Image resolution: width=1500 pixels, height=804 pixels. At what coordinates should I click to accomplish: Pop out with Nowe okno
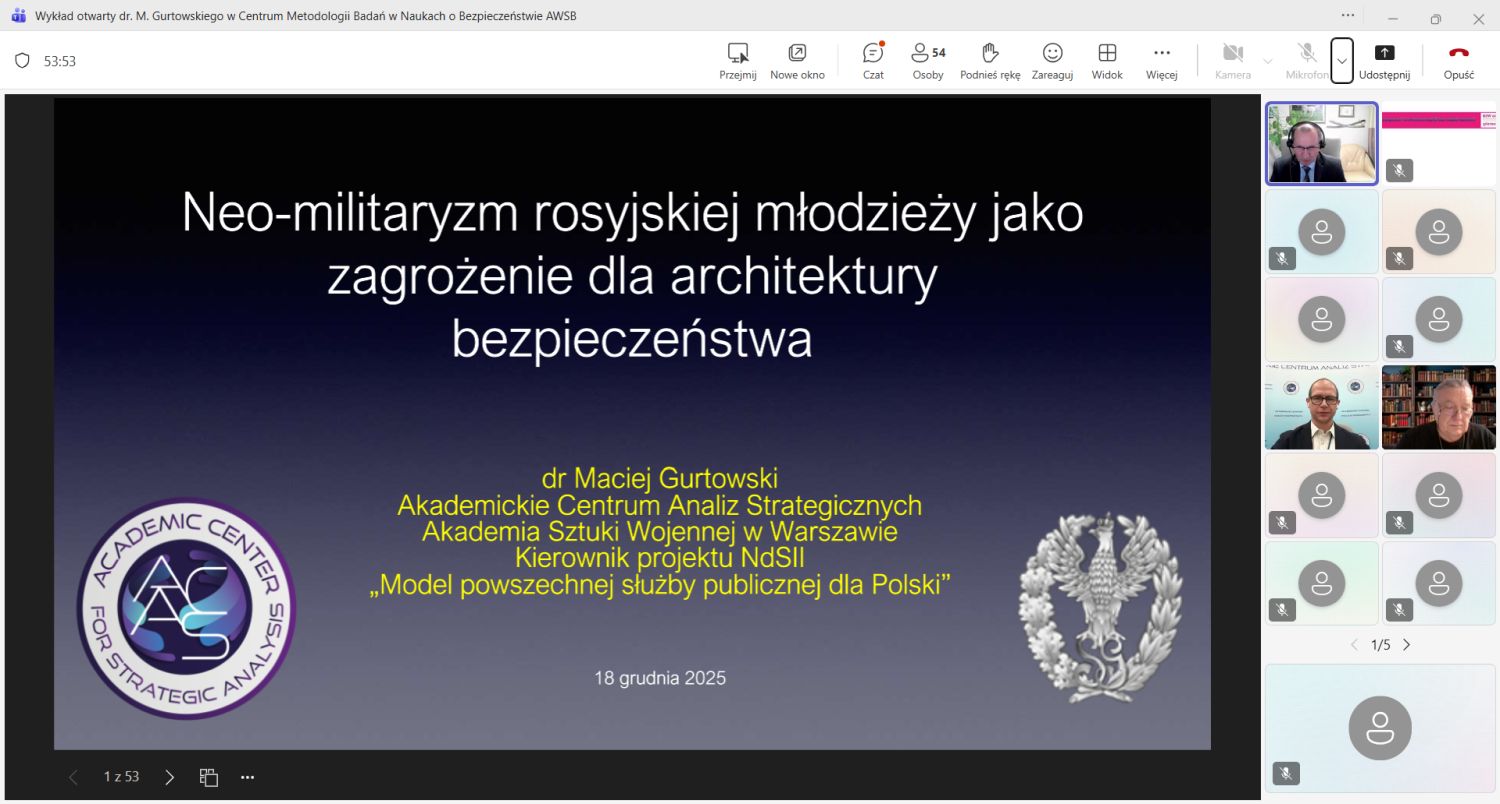797,61
